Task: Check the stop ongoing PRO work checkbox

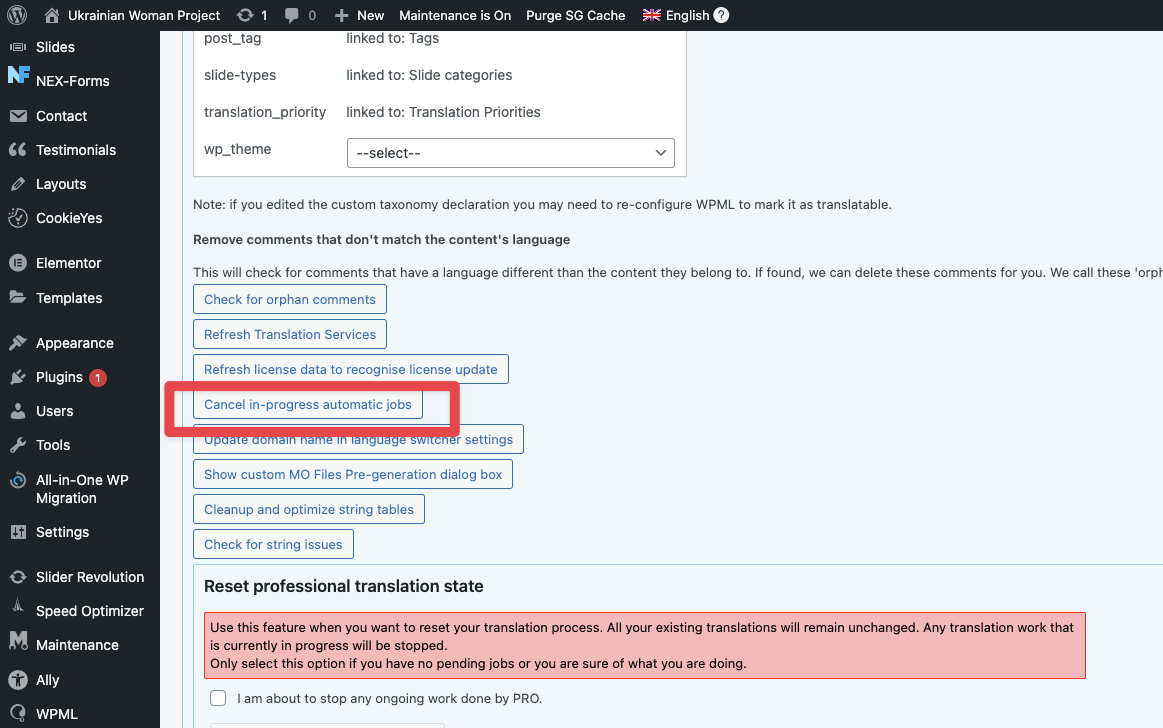Action: click(218, 698)
